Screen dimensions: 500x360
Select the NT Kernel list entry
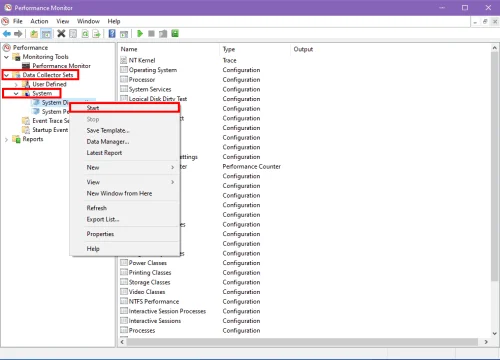click(x=142, y=60)
